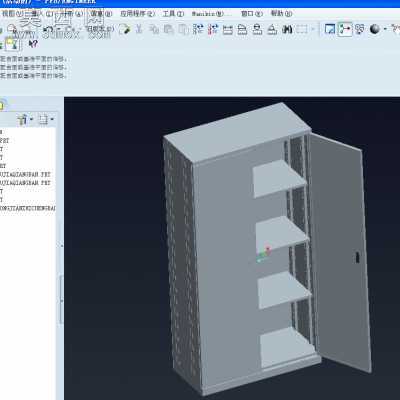Screen dimensions: 400x400
Task: Click the Copy toolbar icon
Action: tap(154, 29)
